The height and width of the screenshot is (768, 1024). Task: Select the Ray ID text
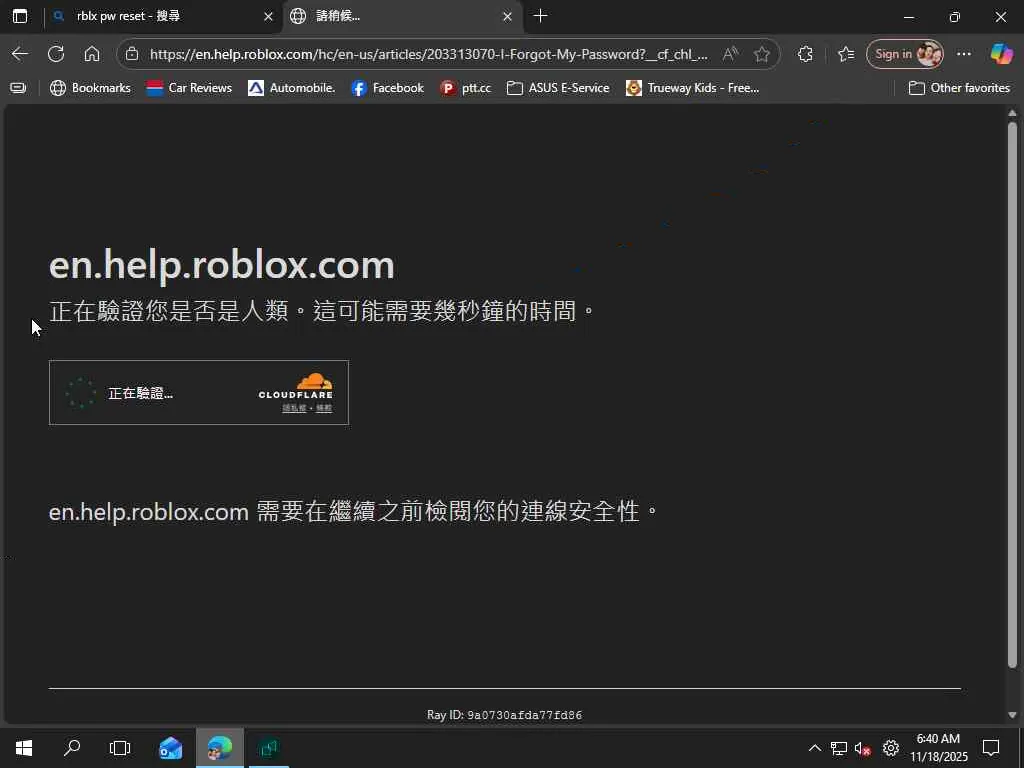[x=504, y=715]
